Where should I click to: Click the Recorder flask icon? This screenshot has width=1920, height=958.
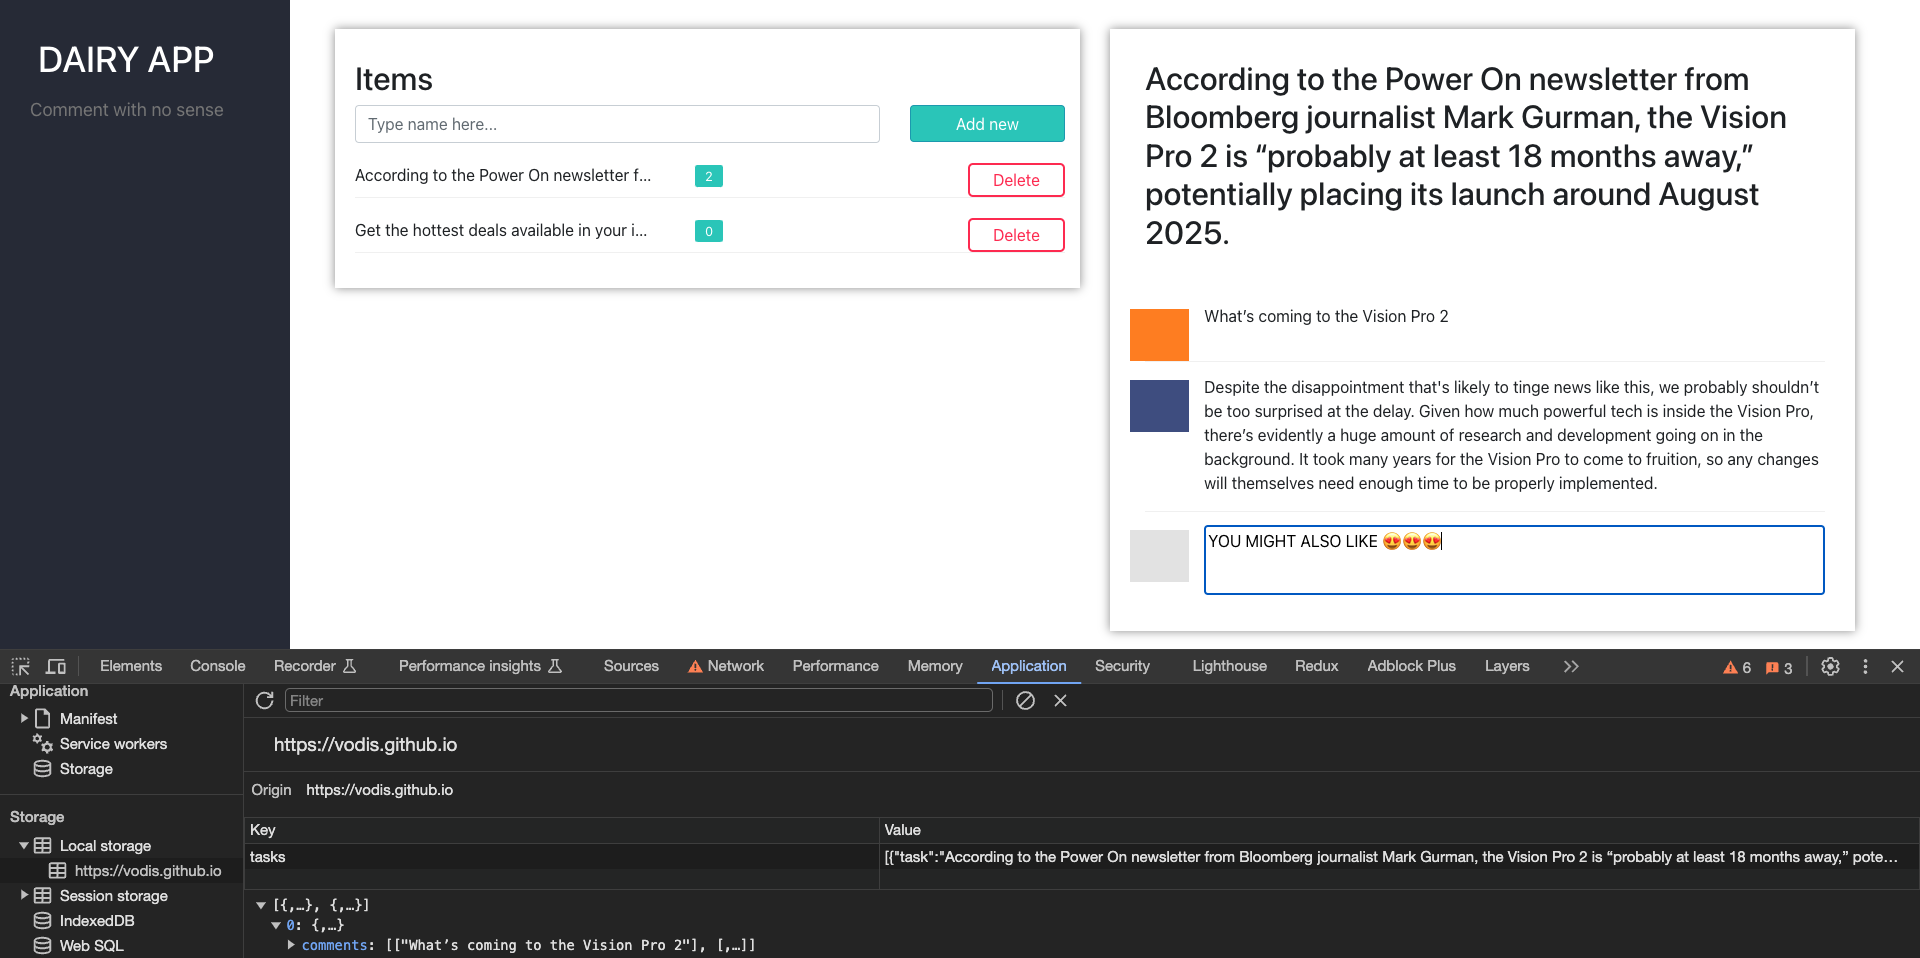coord(349,666)
